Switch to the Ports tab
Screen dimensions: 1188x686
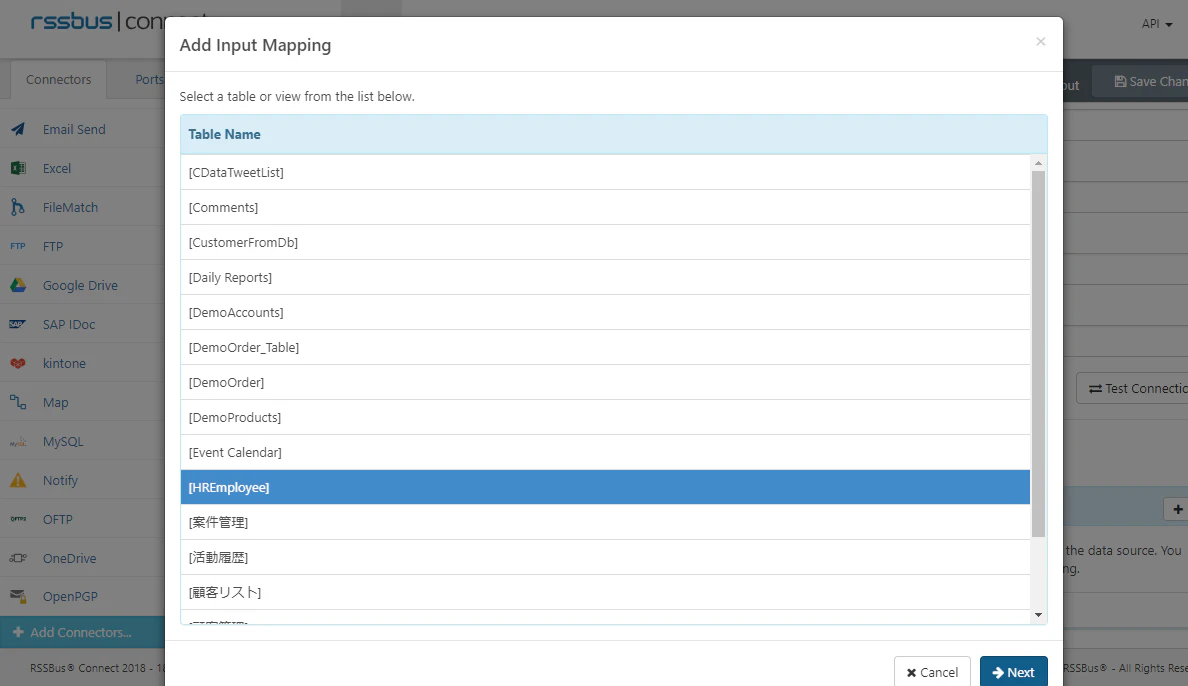[x=149, y=80]
